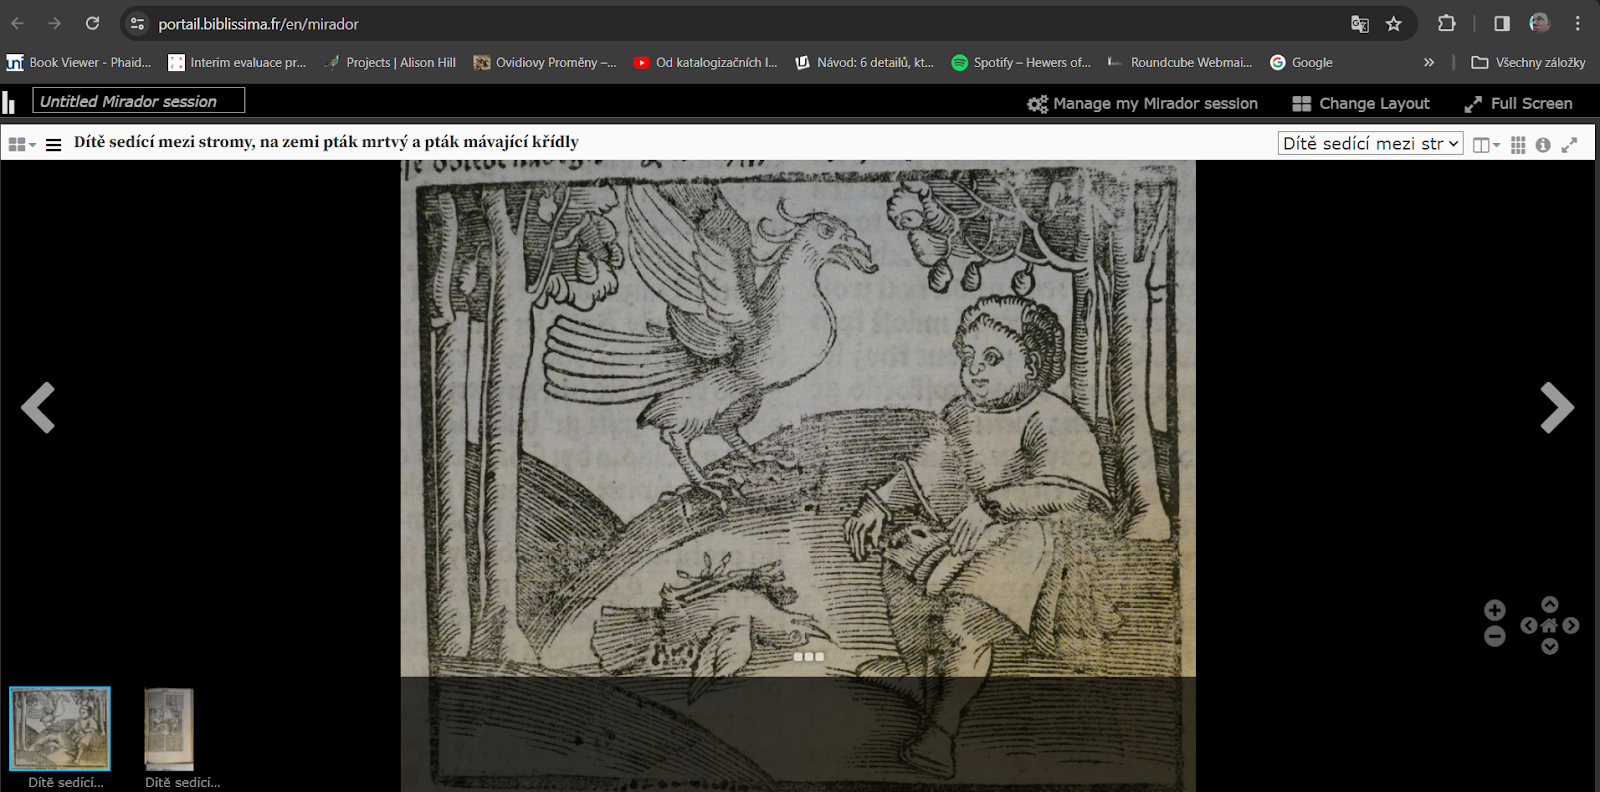The width and height of the screenshot is (1600, 792).
Task: Open the Change Layout menu
Action: [1361, 103]
